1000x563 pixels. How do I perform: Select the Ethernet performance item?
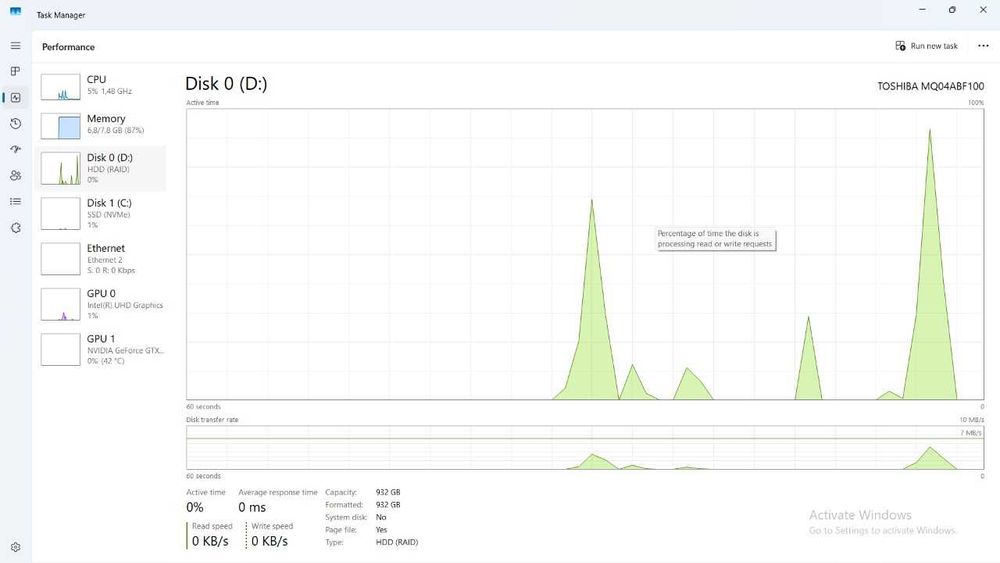(x=101, y=259)
